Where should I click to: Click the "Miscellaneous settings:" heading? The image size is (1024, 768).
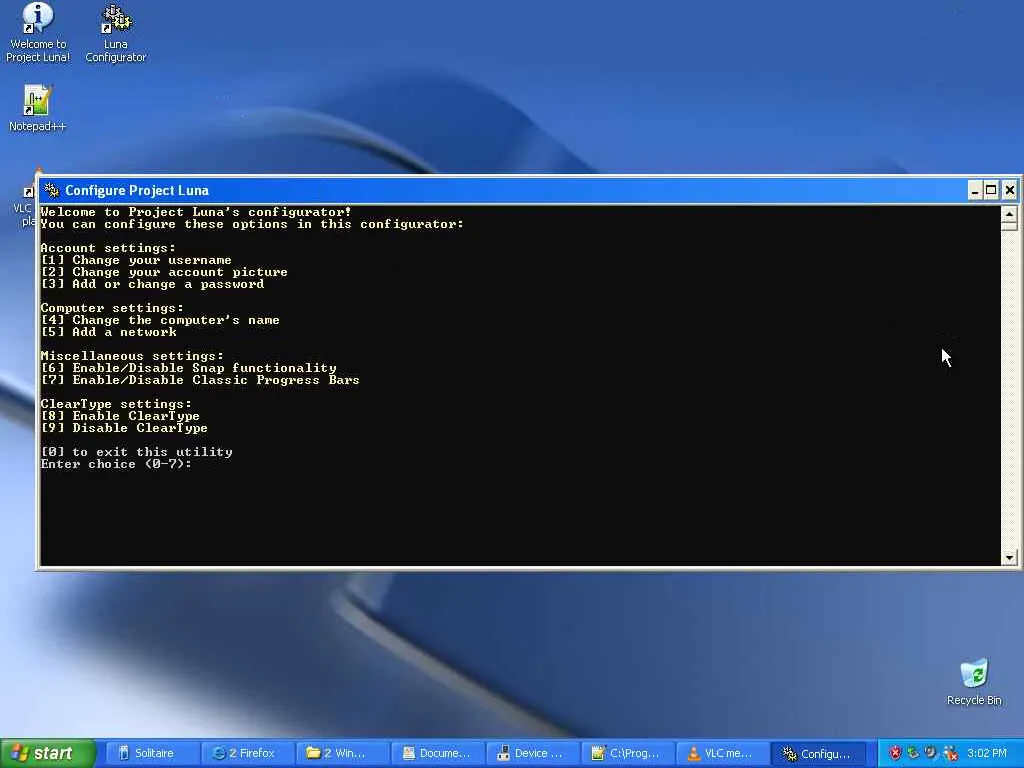[132, 356]
